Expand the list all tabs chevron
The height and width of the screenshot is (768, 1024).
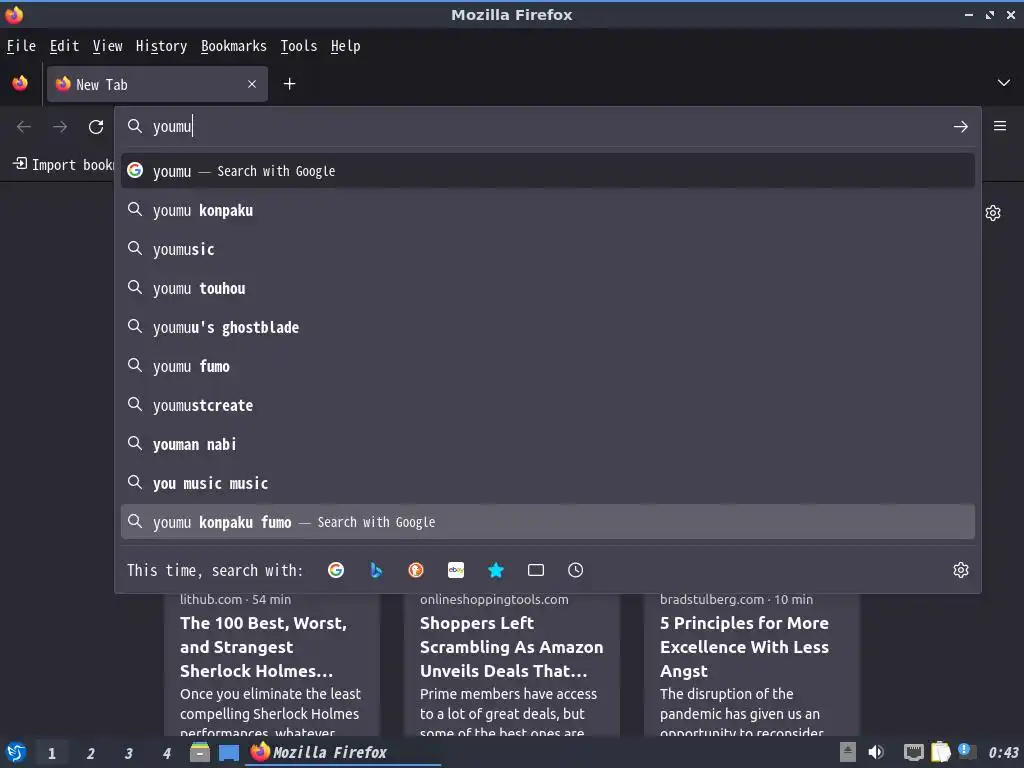1004,83
